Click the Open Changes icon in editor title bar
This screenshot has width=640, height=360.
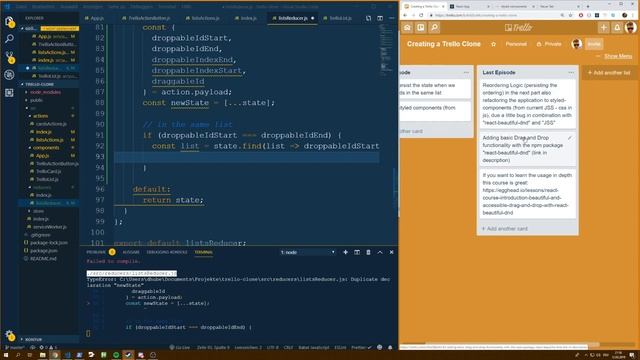(369, 18)
